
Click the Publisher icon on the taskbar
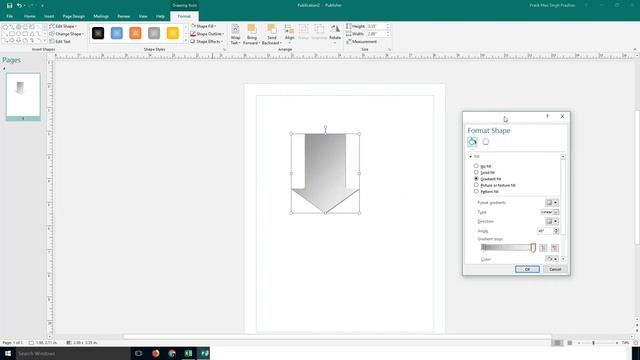click(x=204, y=353)
